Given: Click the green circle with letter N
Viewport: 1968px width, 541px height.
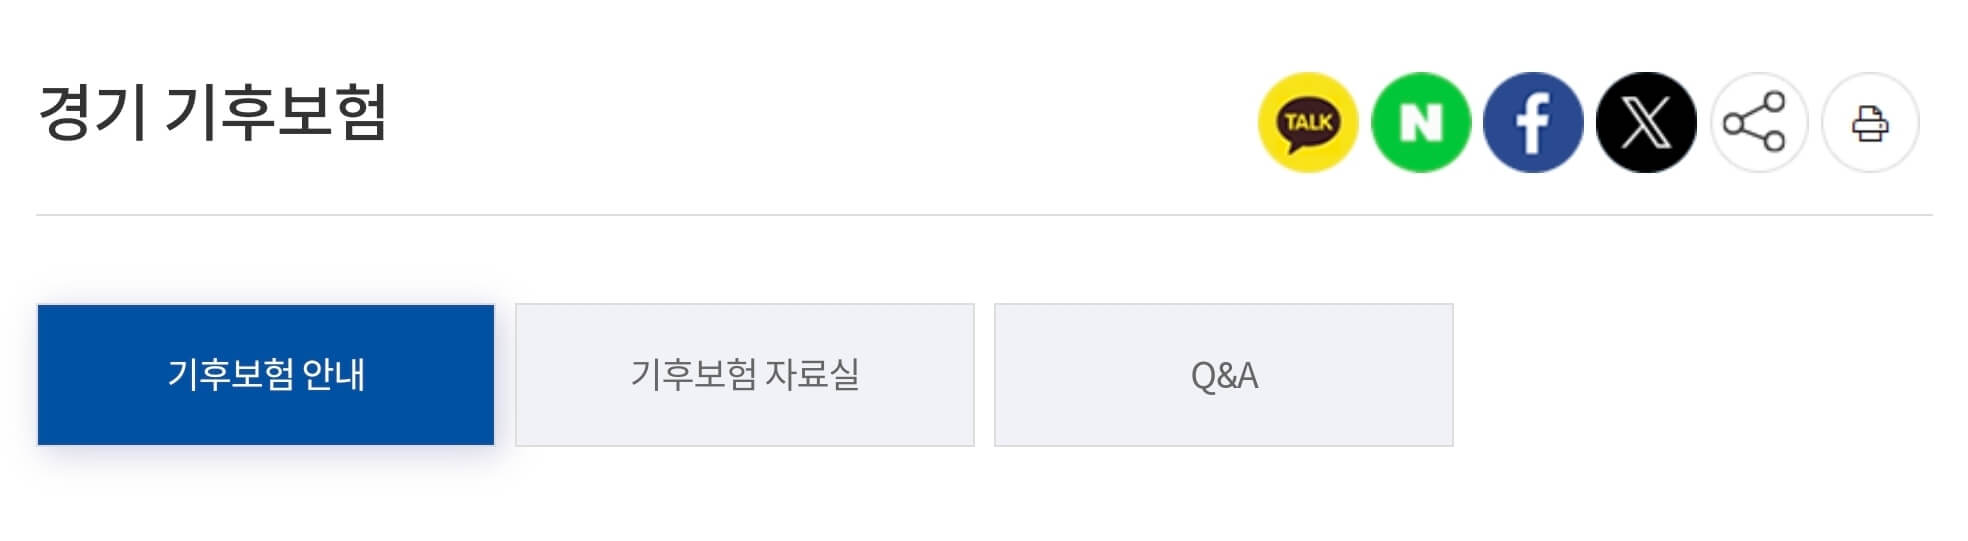Looking at the screenshot, I should [x=1420, y=122].
